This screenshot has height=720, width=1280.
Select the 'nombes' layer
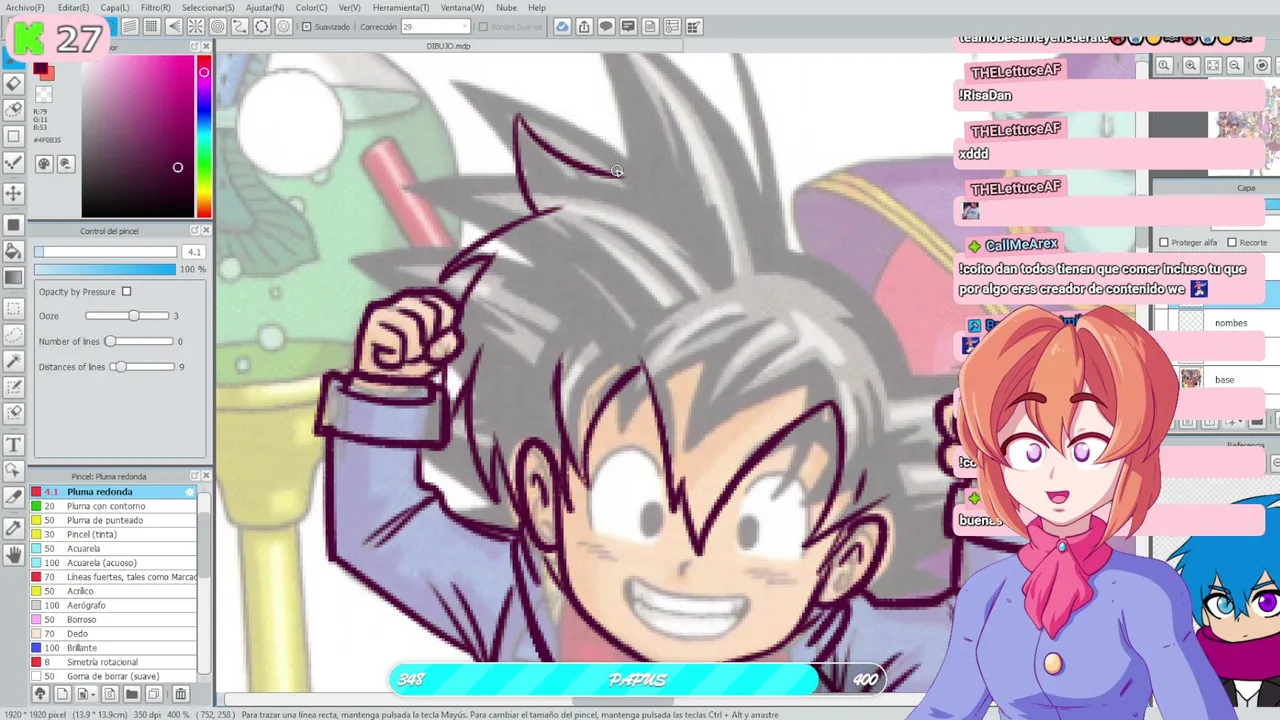pos(1230,323)
